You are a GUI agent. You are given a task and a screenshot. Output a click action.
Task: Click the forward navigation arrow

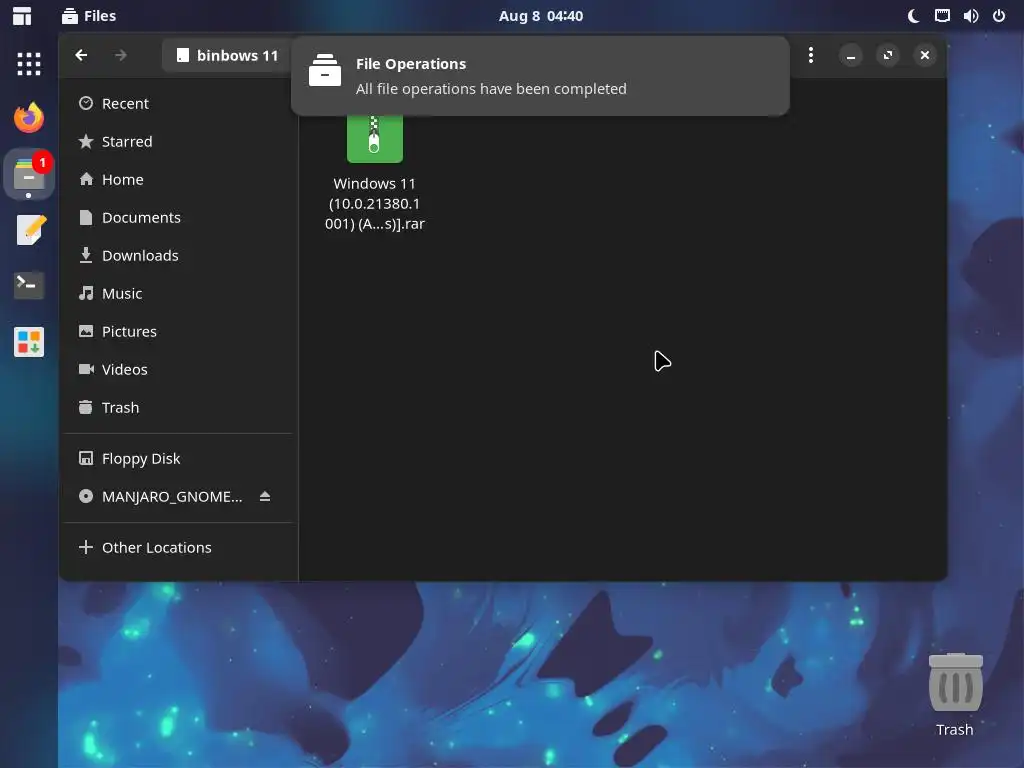[x=121, y=56]
